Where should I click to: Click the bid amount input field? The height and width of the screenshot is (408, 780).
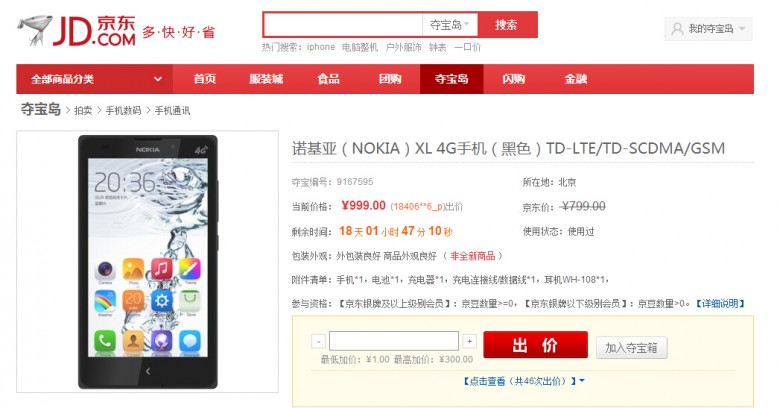click(393, 341)
